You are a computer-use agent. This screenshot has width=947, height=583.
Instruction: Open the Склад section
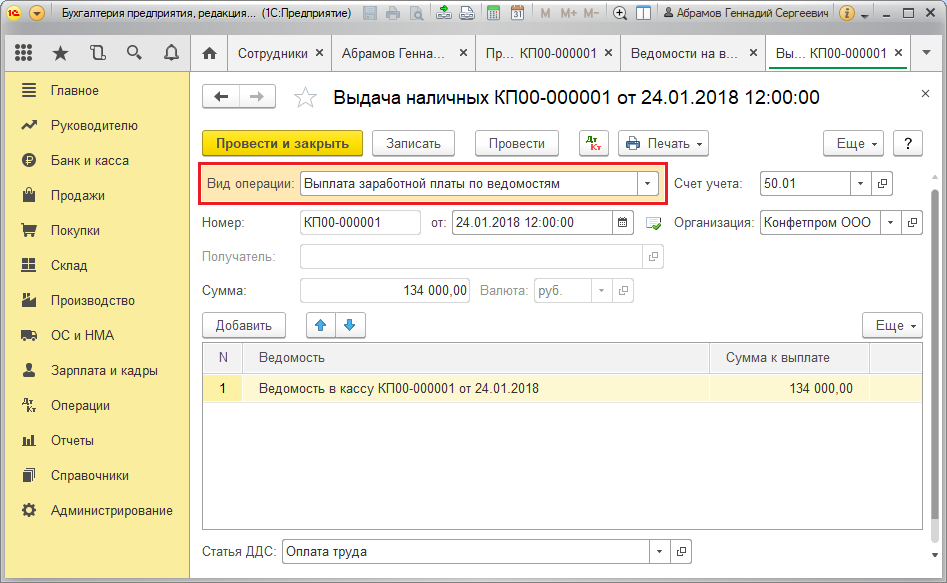click(69, 266)
